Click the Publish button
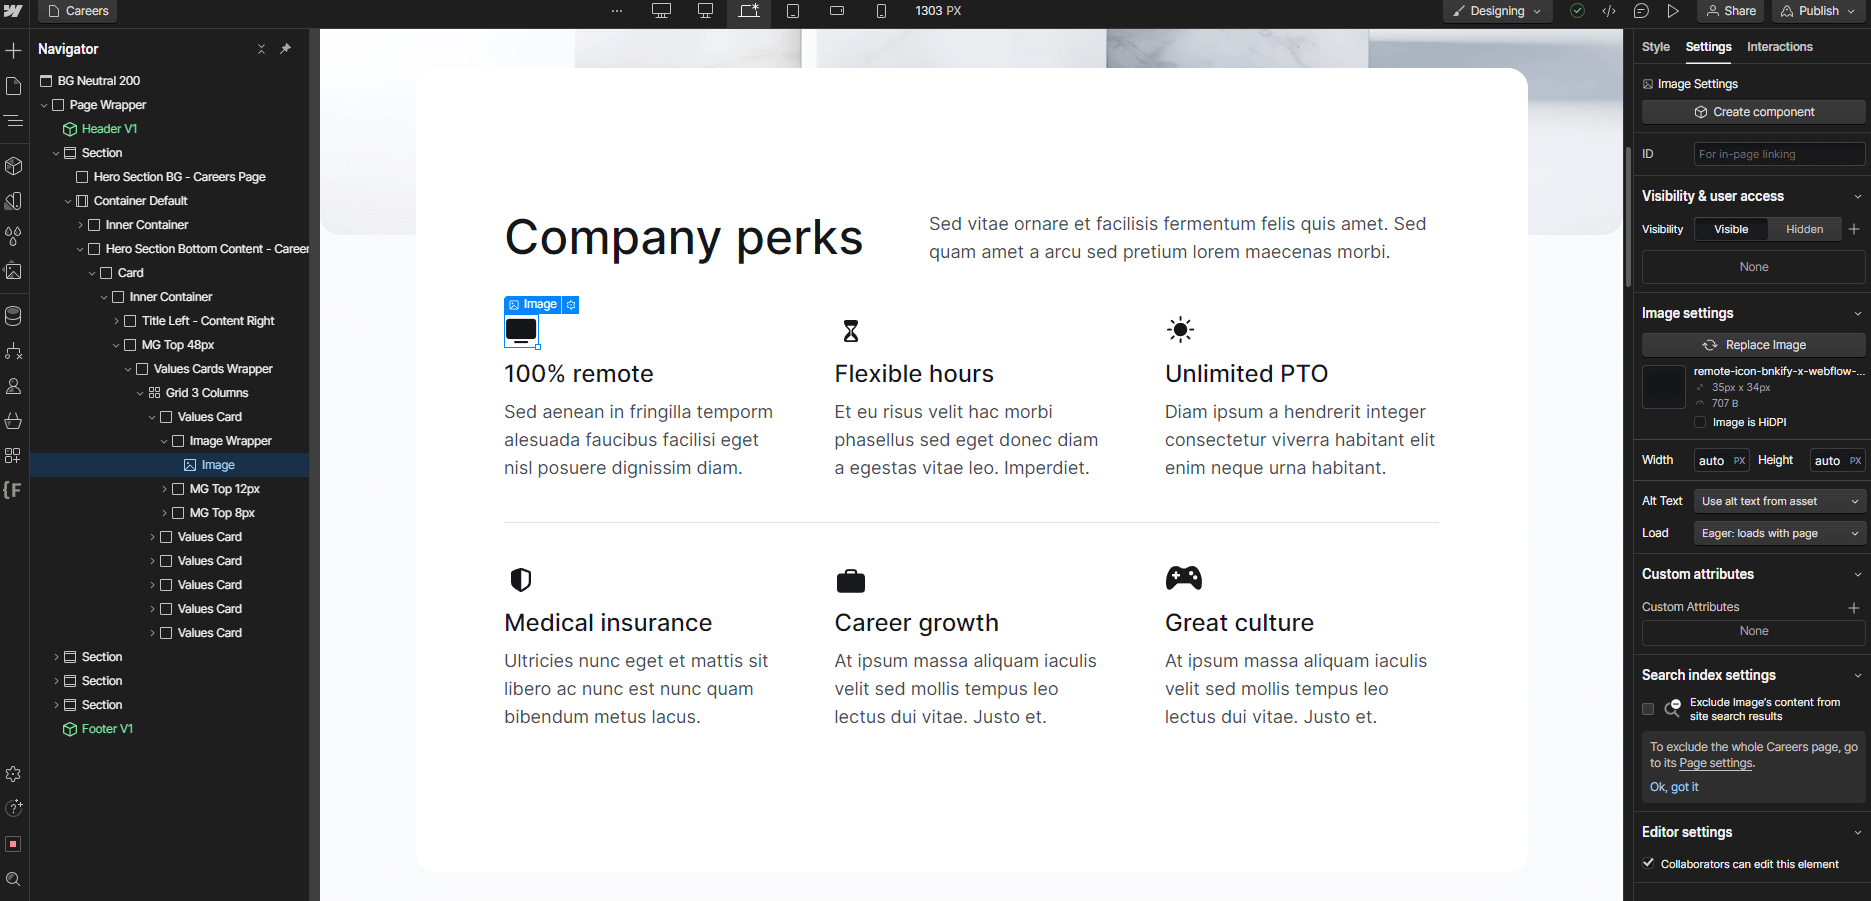1871x901 pixels. (x=1817, y=11)
